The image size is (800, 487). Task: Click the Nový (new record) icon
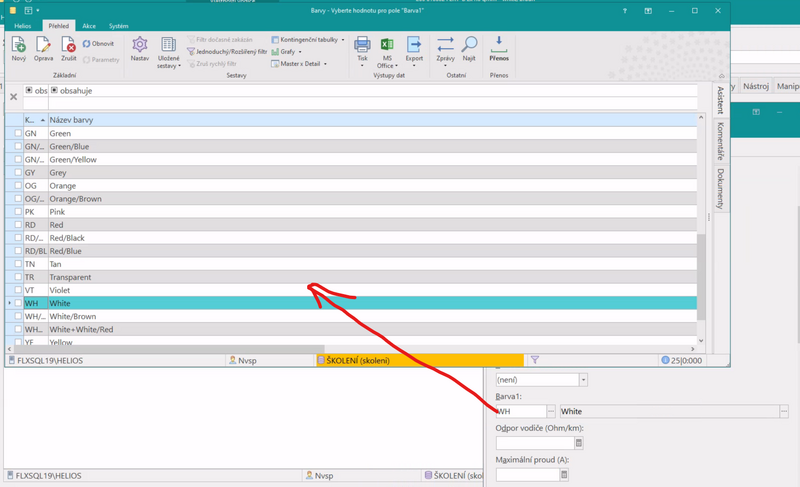pyautogui.click(x=19, y=45)
